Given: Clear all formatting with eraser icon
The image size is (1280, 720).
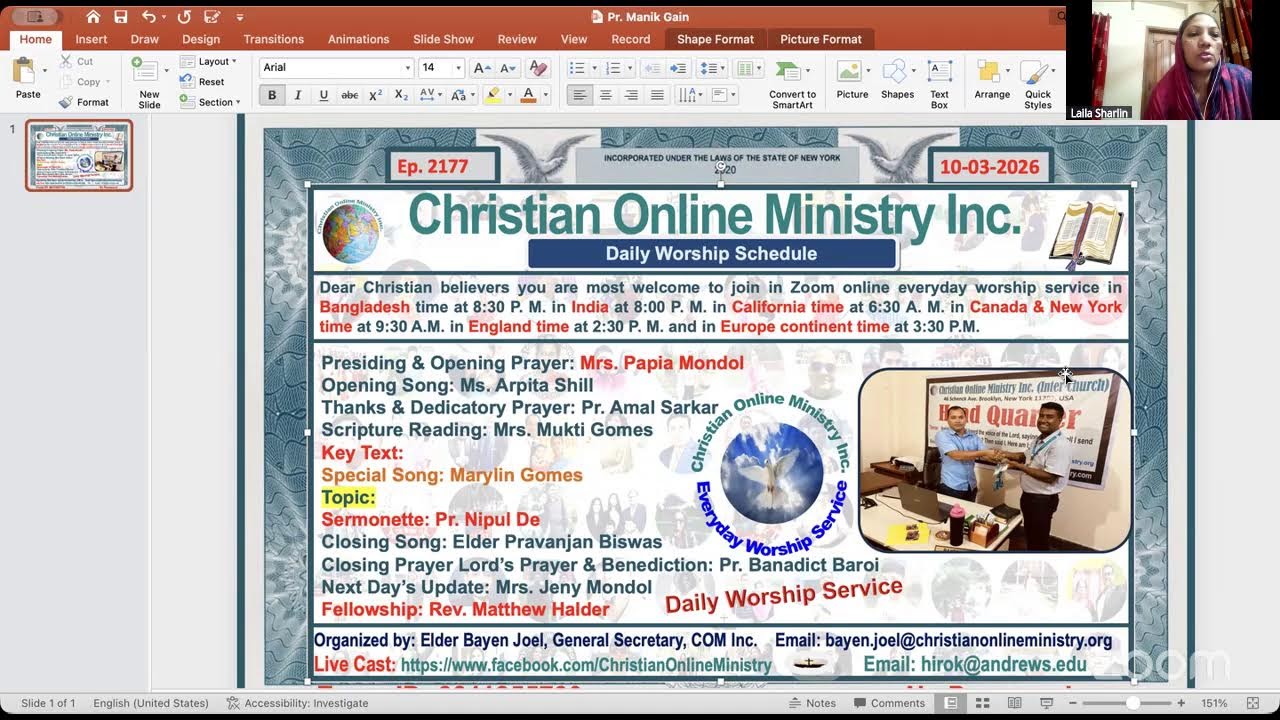Looking at the screenshot, I should [x=538, y=68].
